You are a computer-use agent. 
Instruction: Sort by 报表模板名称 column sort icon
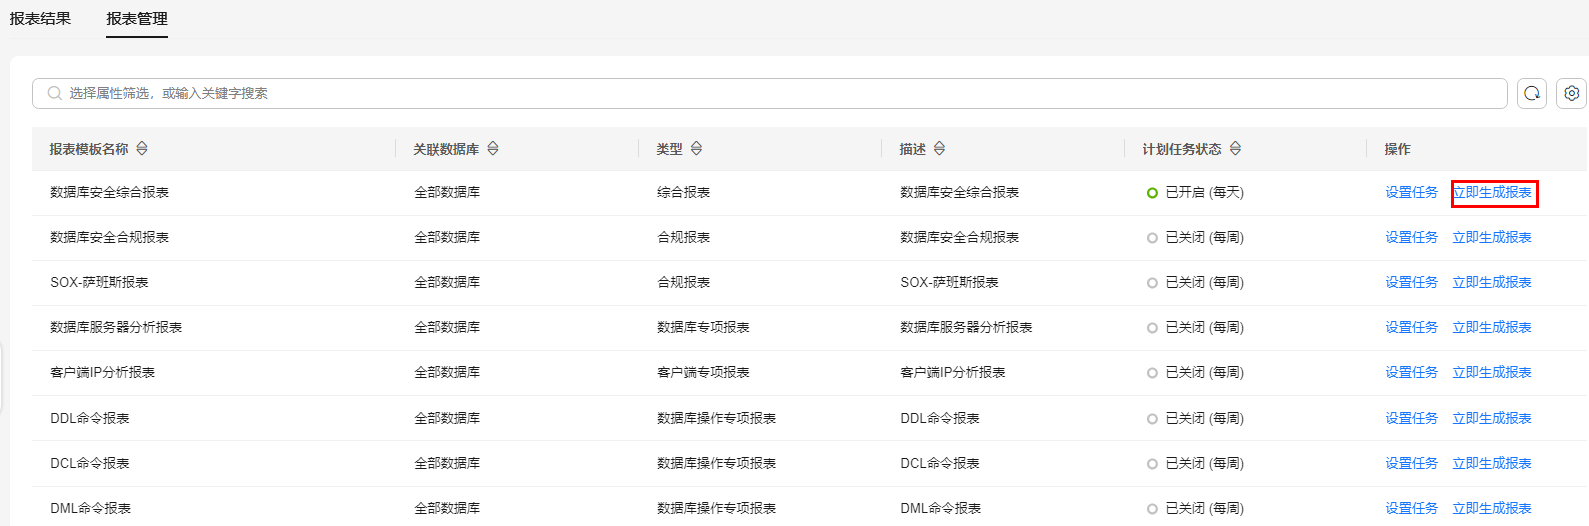[142, 148]
